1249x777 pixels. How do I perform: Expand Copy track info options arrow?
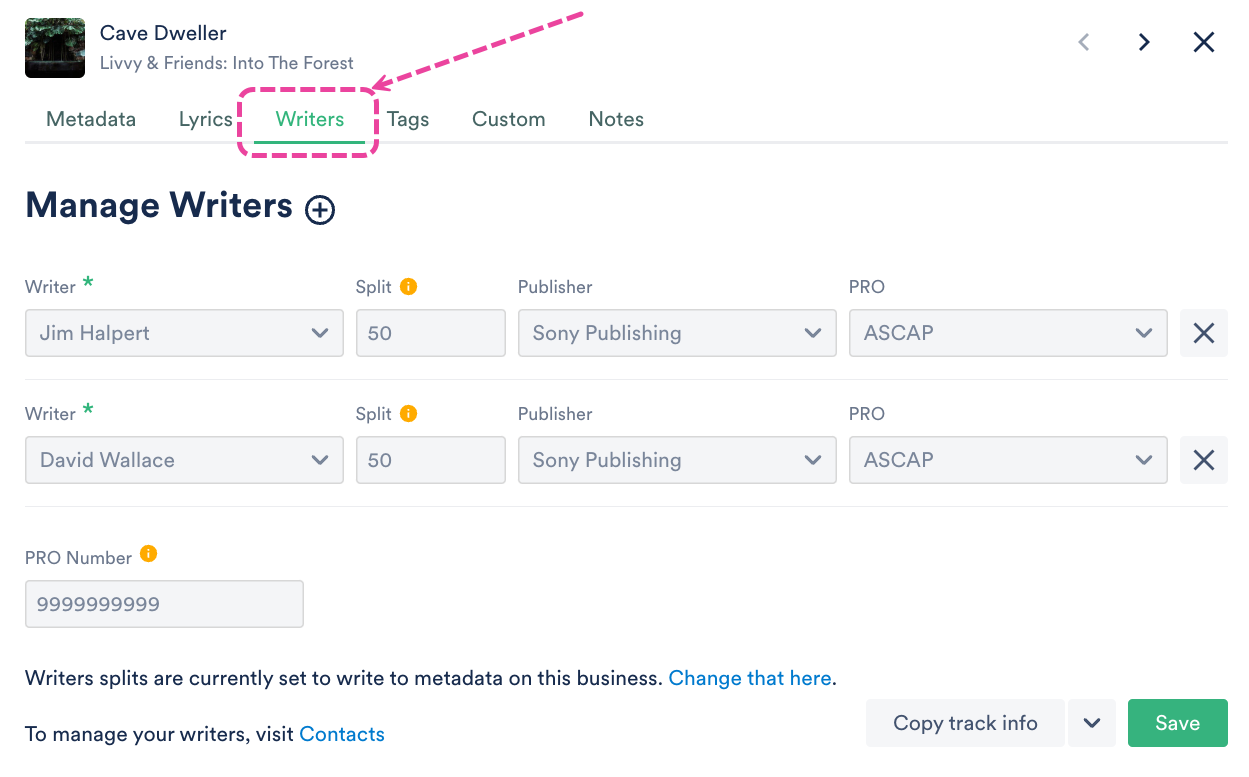1092,723
